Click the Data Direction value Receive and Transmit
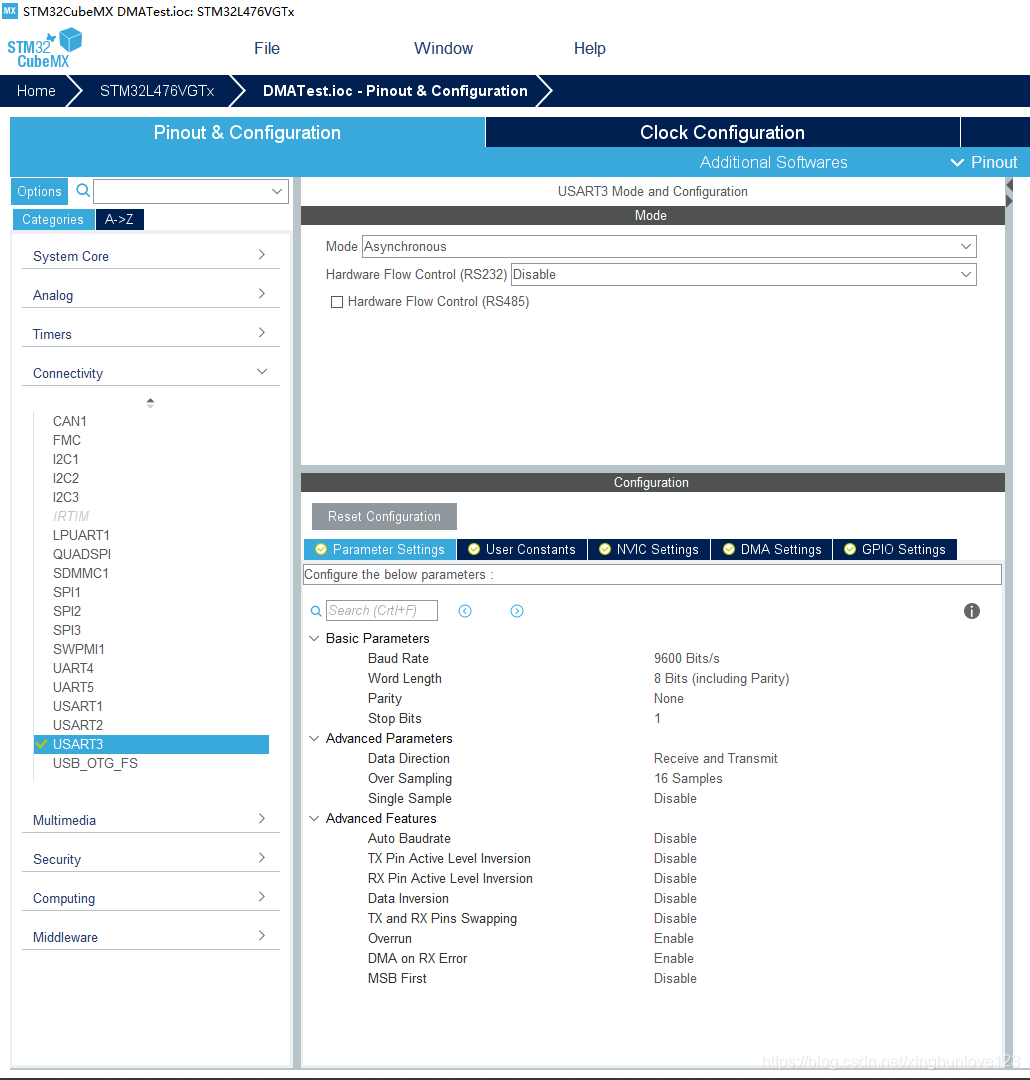 pyautogui.click(x=716, y=758)
